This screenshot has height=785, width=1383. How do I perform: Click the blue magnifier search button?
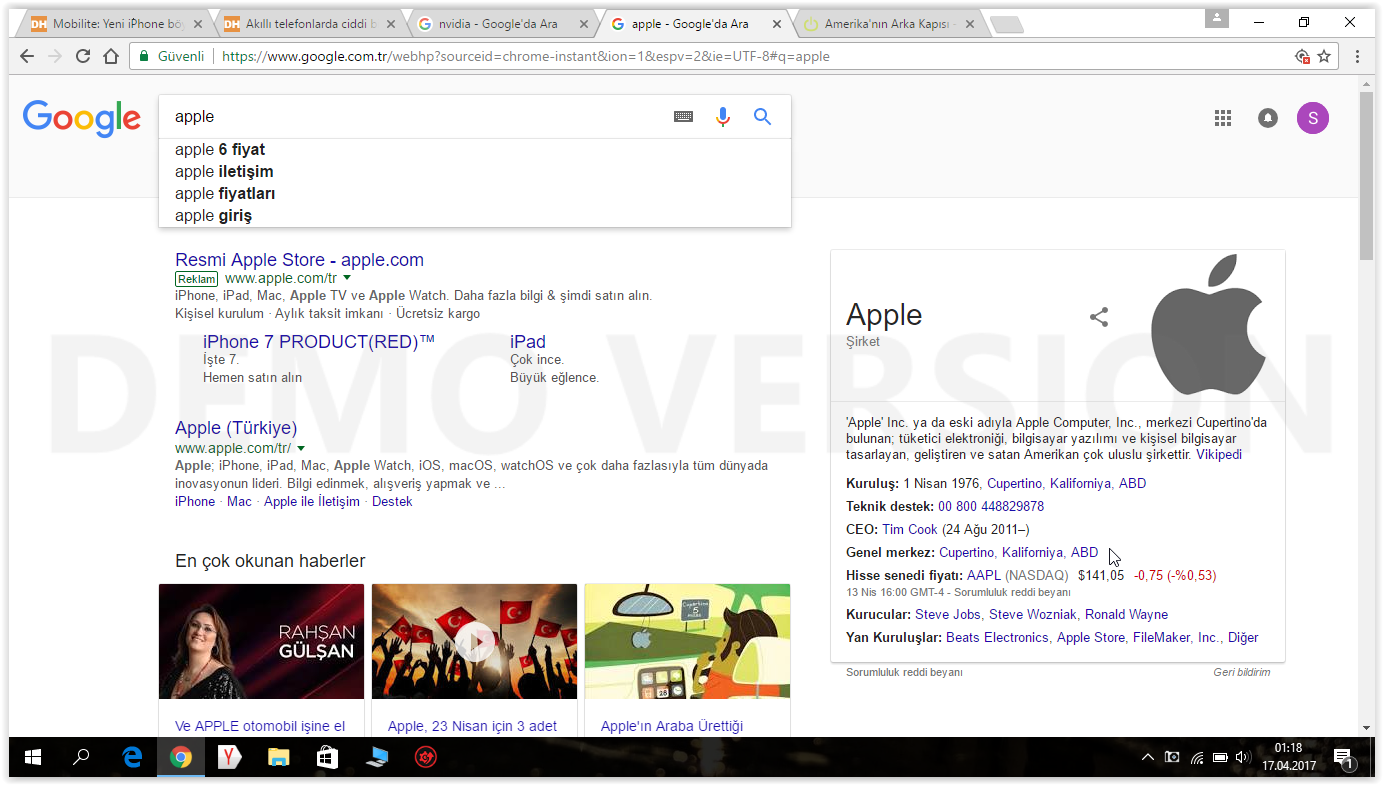[x=762, y=117]
